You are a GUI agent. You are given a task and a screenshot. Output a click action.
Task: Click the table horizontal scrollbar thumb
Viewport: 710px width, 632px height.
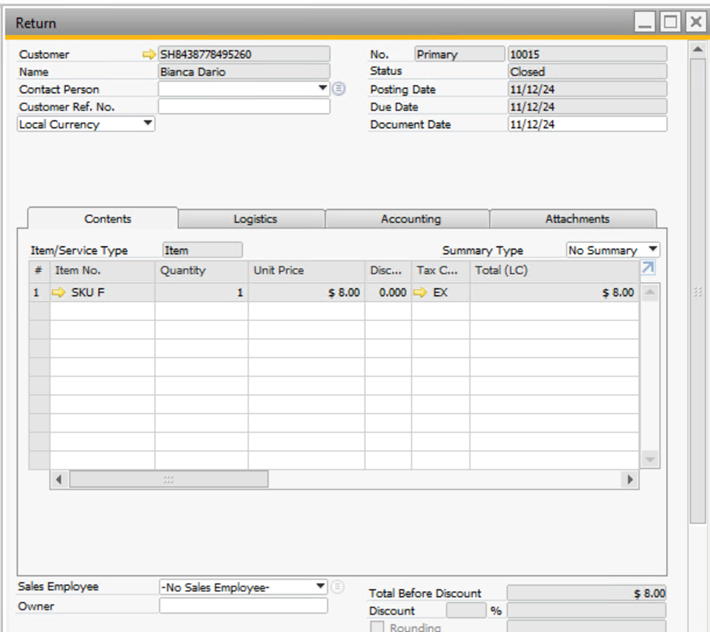point(168,479)
